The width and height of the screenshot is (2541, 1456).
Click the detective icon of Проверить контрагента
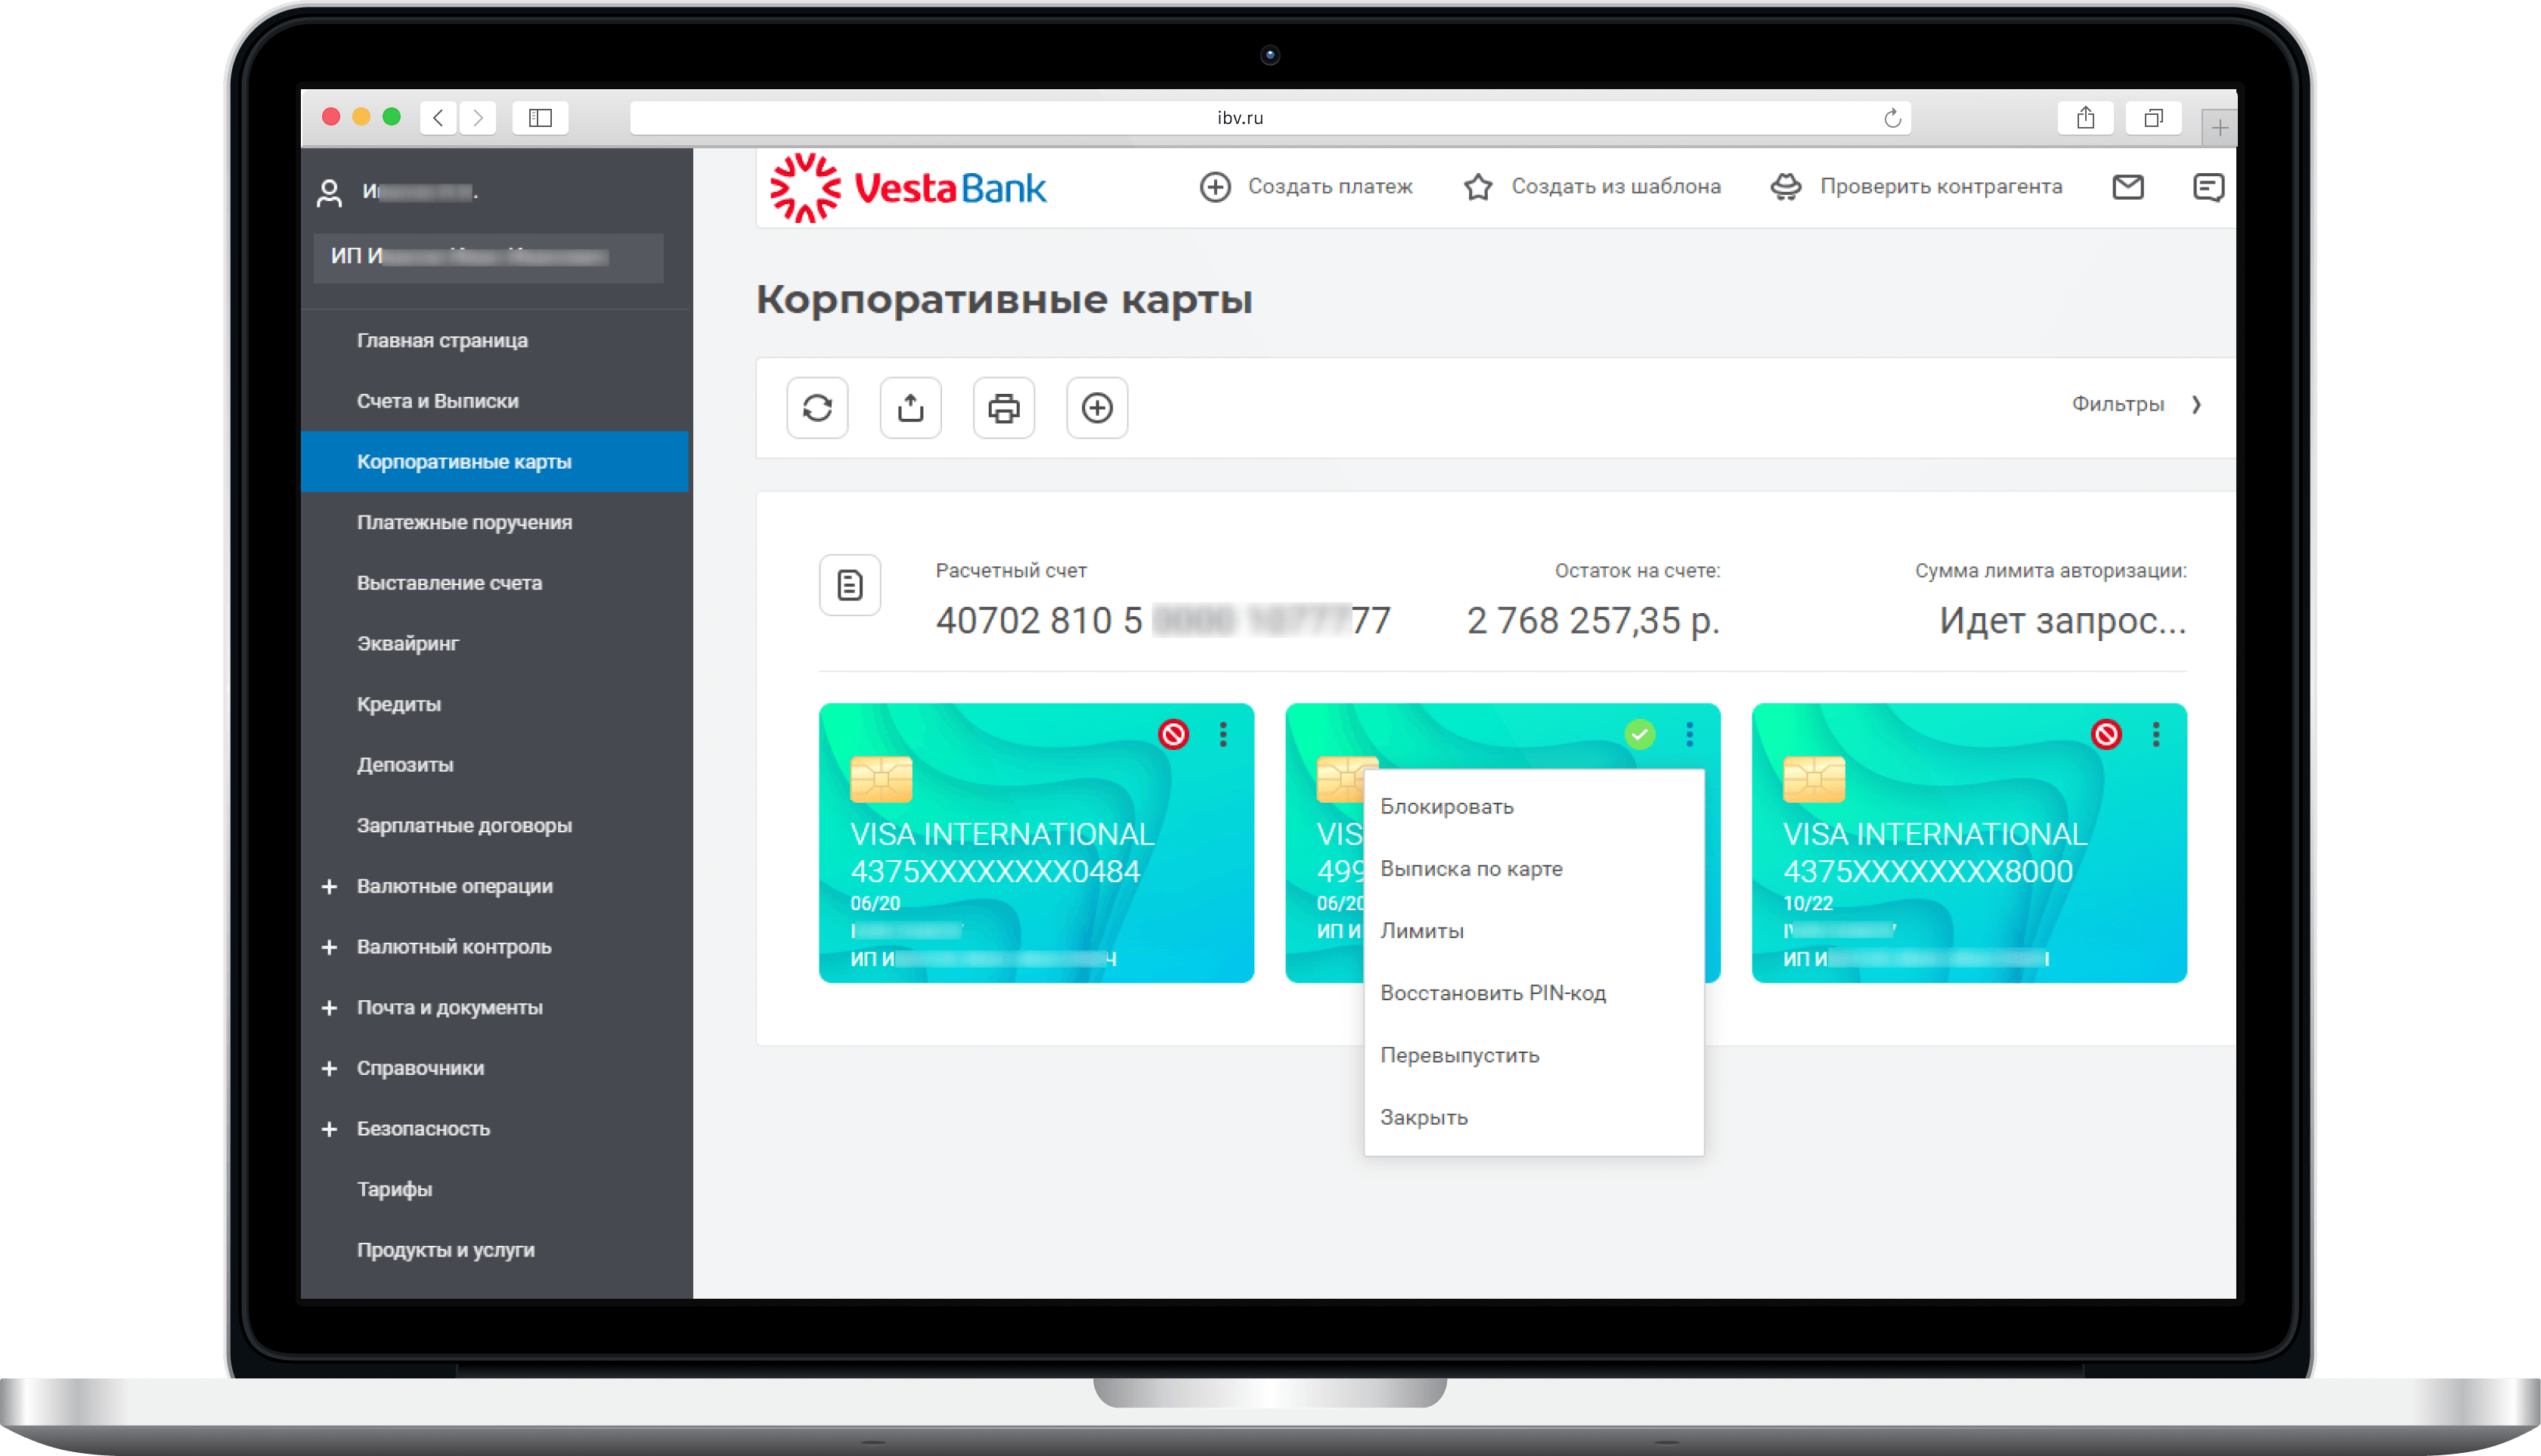[x=1786, y=187]
